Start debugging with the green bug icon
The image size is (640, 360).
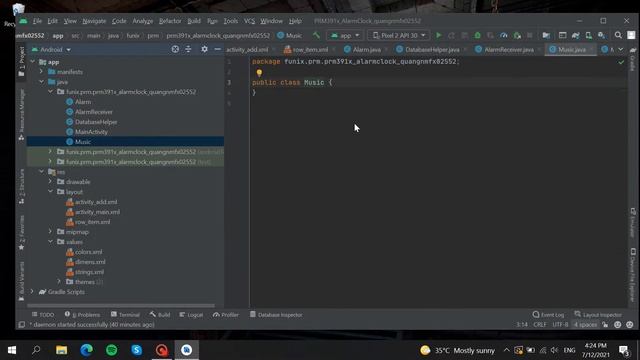tap(477, 36)
